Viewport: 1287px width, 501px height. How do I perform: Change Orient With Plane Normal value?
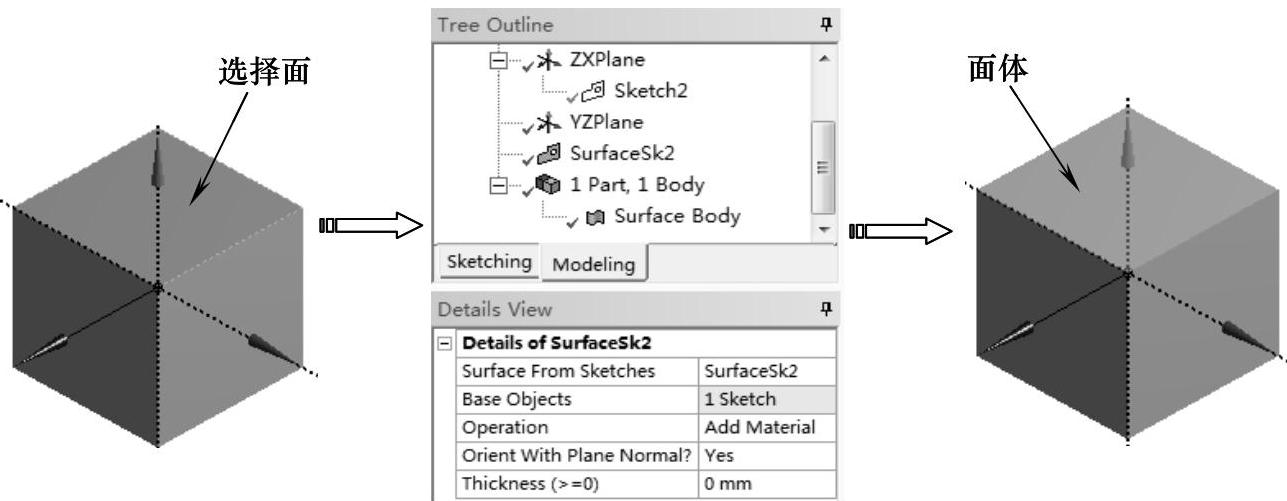pos(767,455)
